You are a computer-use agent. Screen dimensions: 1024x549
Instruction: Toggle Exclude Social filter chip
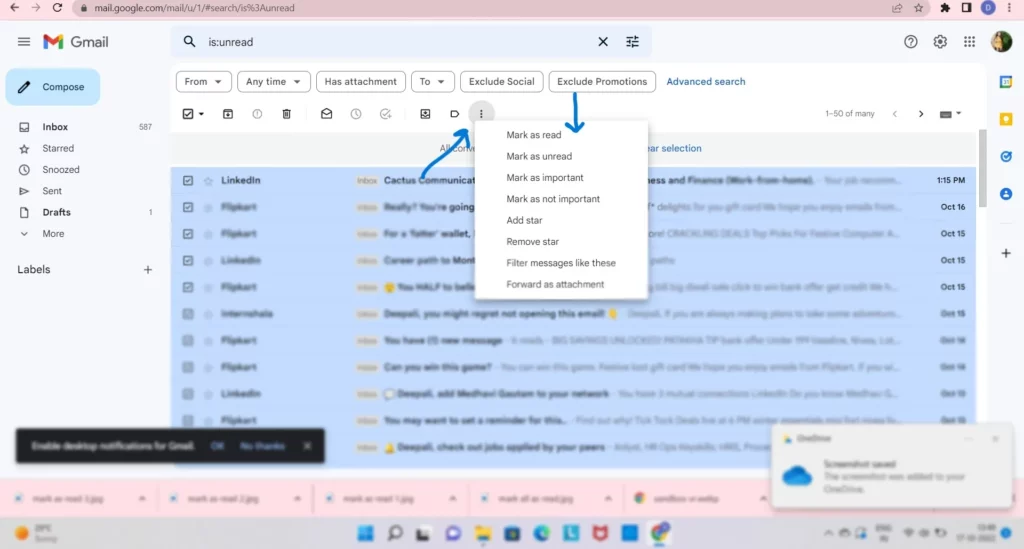(x=502, y=82)
